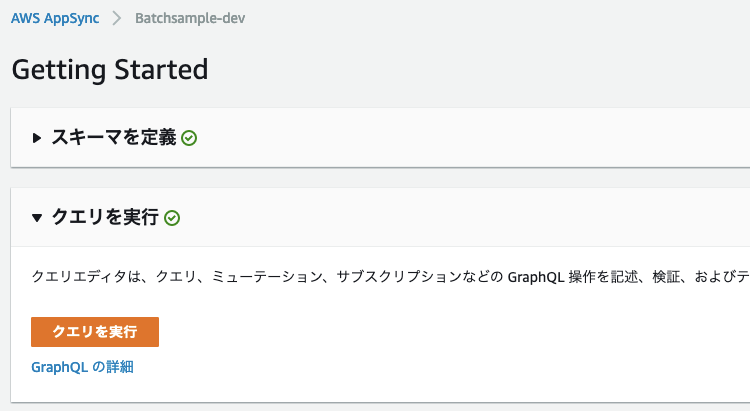The height and width of the screenshot is (411, 750).
Task: Click the breadcrumb chevron separator icon
Action: click(117, 18)
